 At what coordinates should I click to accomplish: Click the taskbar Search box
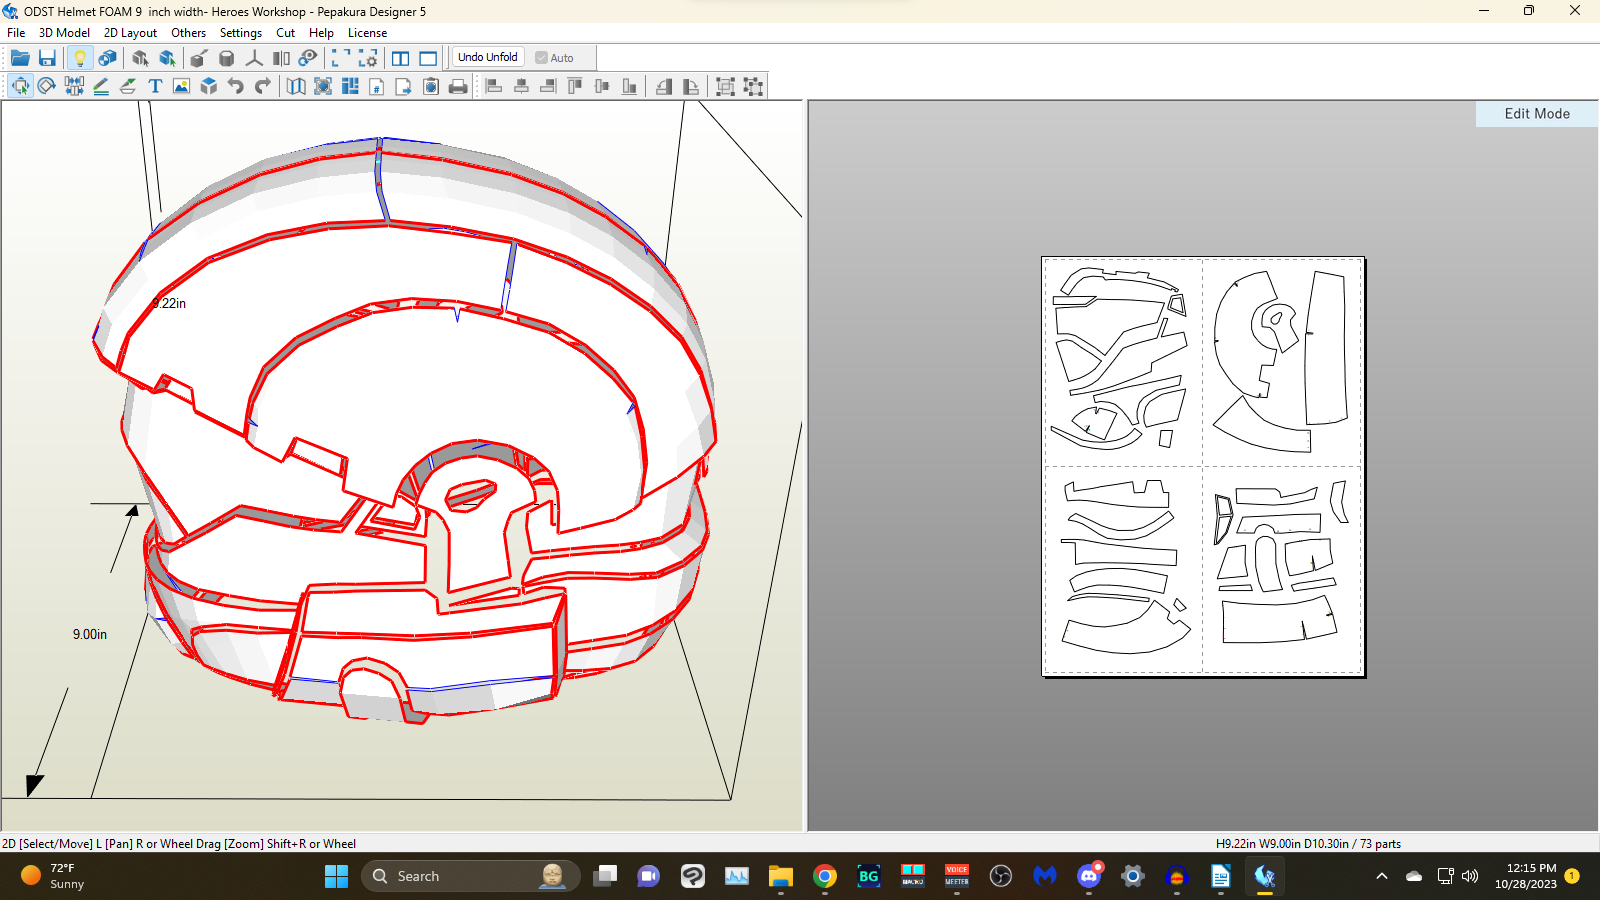471,876
